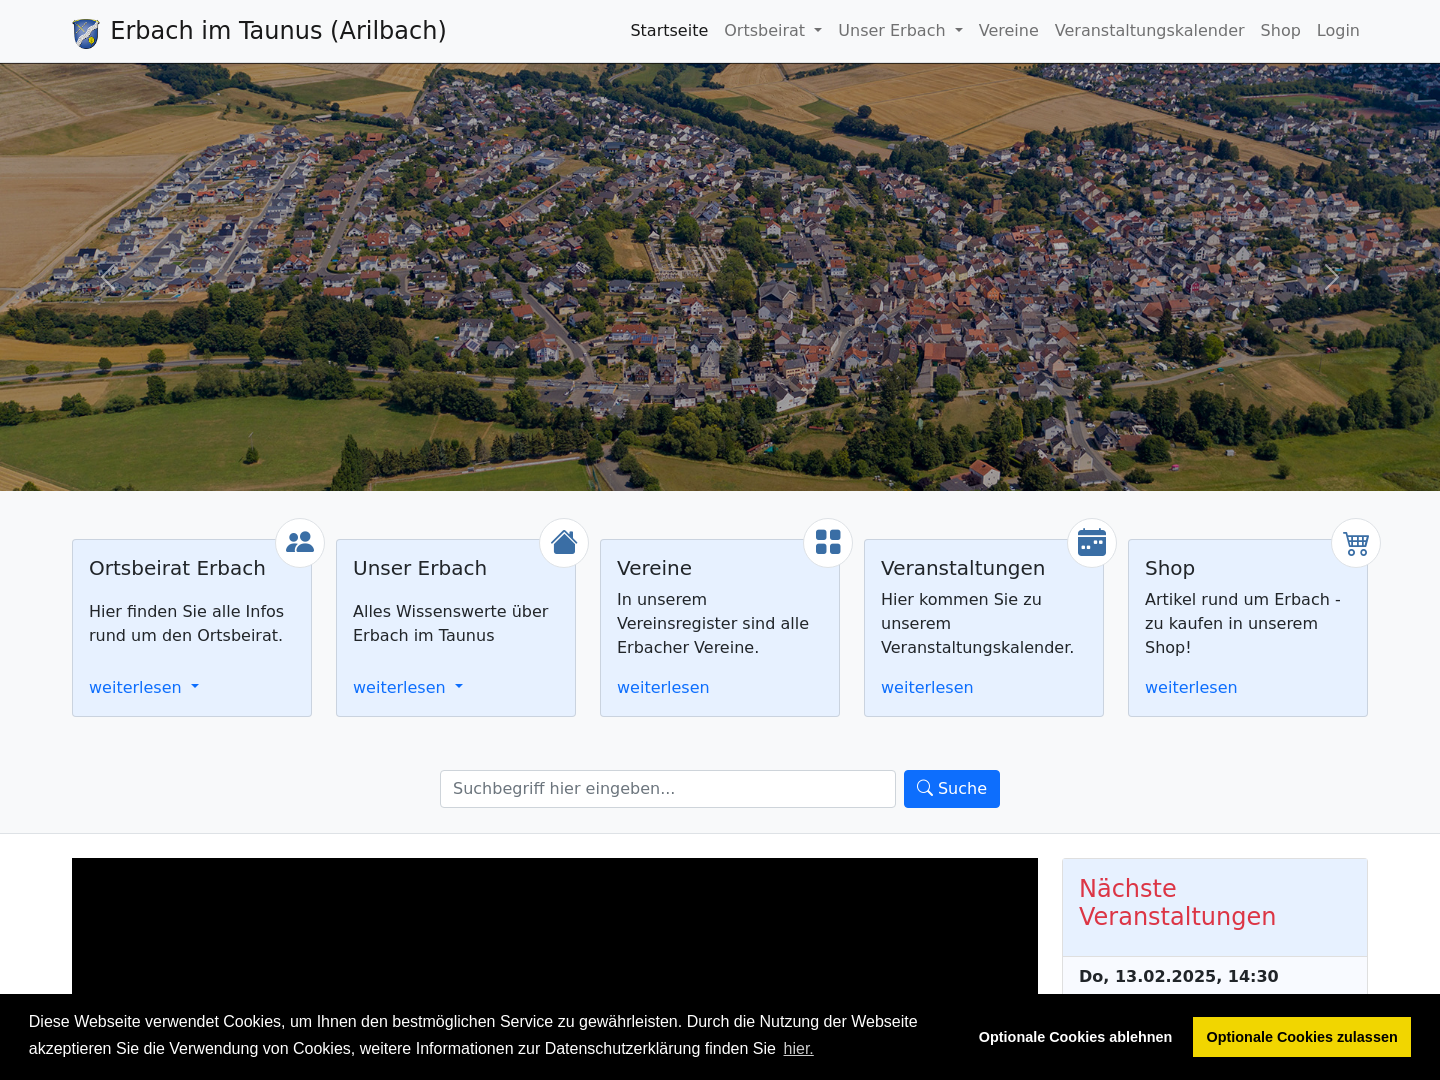The image size is (1440, 1080).
Task: Click the Ortsbeirat Erbach card title
Action: point(177,568)
